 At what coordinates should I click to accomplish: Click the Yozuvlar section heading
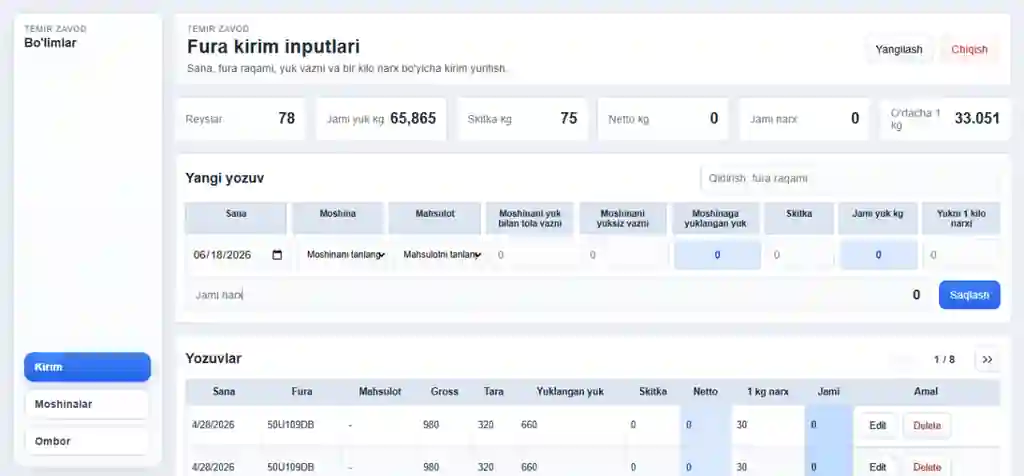tap(214, 358)
